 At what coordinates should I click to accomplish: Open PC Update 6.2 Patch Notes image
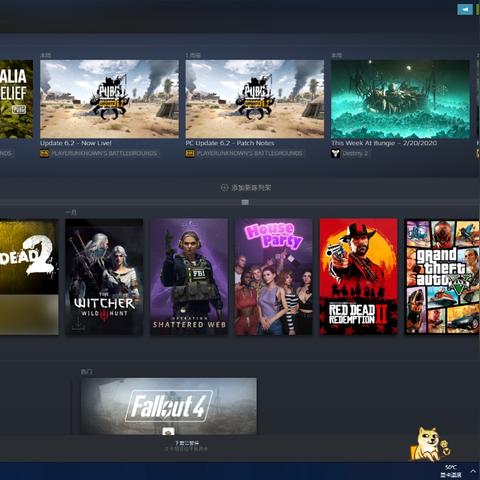255,99
